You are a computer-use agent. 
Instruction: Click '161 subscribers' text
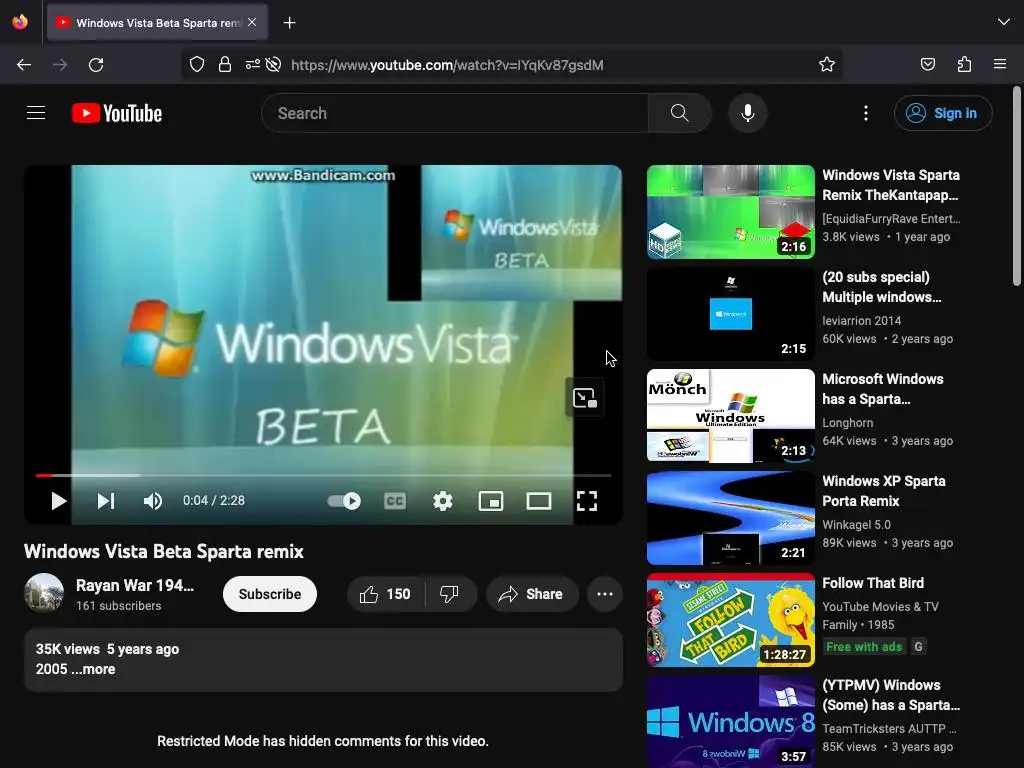[x=118, y=606]
